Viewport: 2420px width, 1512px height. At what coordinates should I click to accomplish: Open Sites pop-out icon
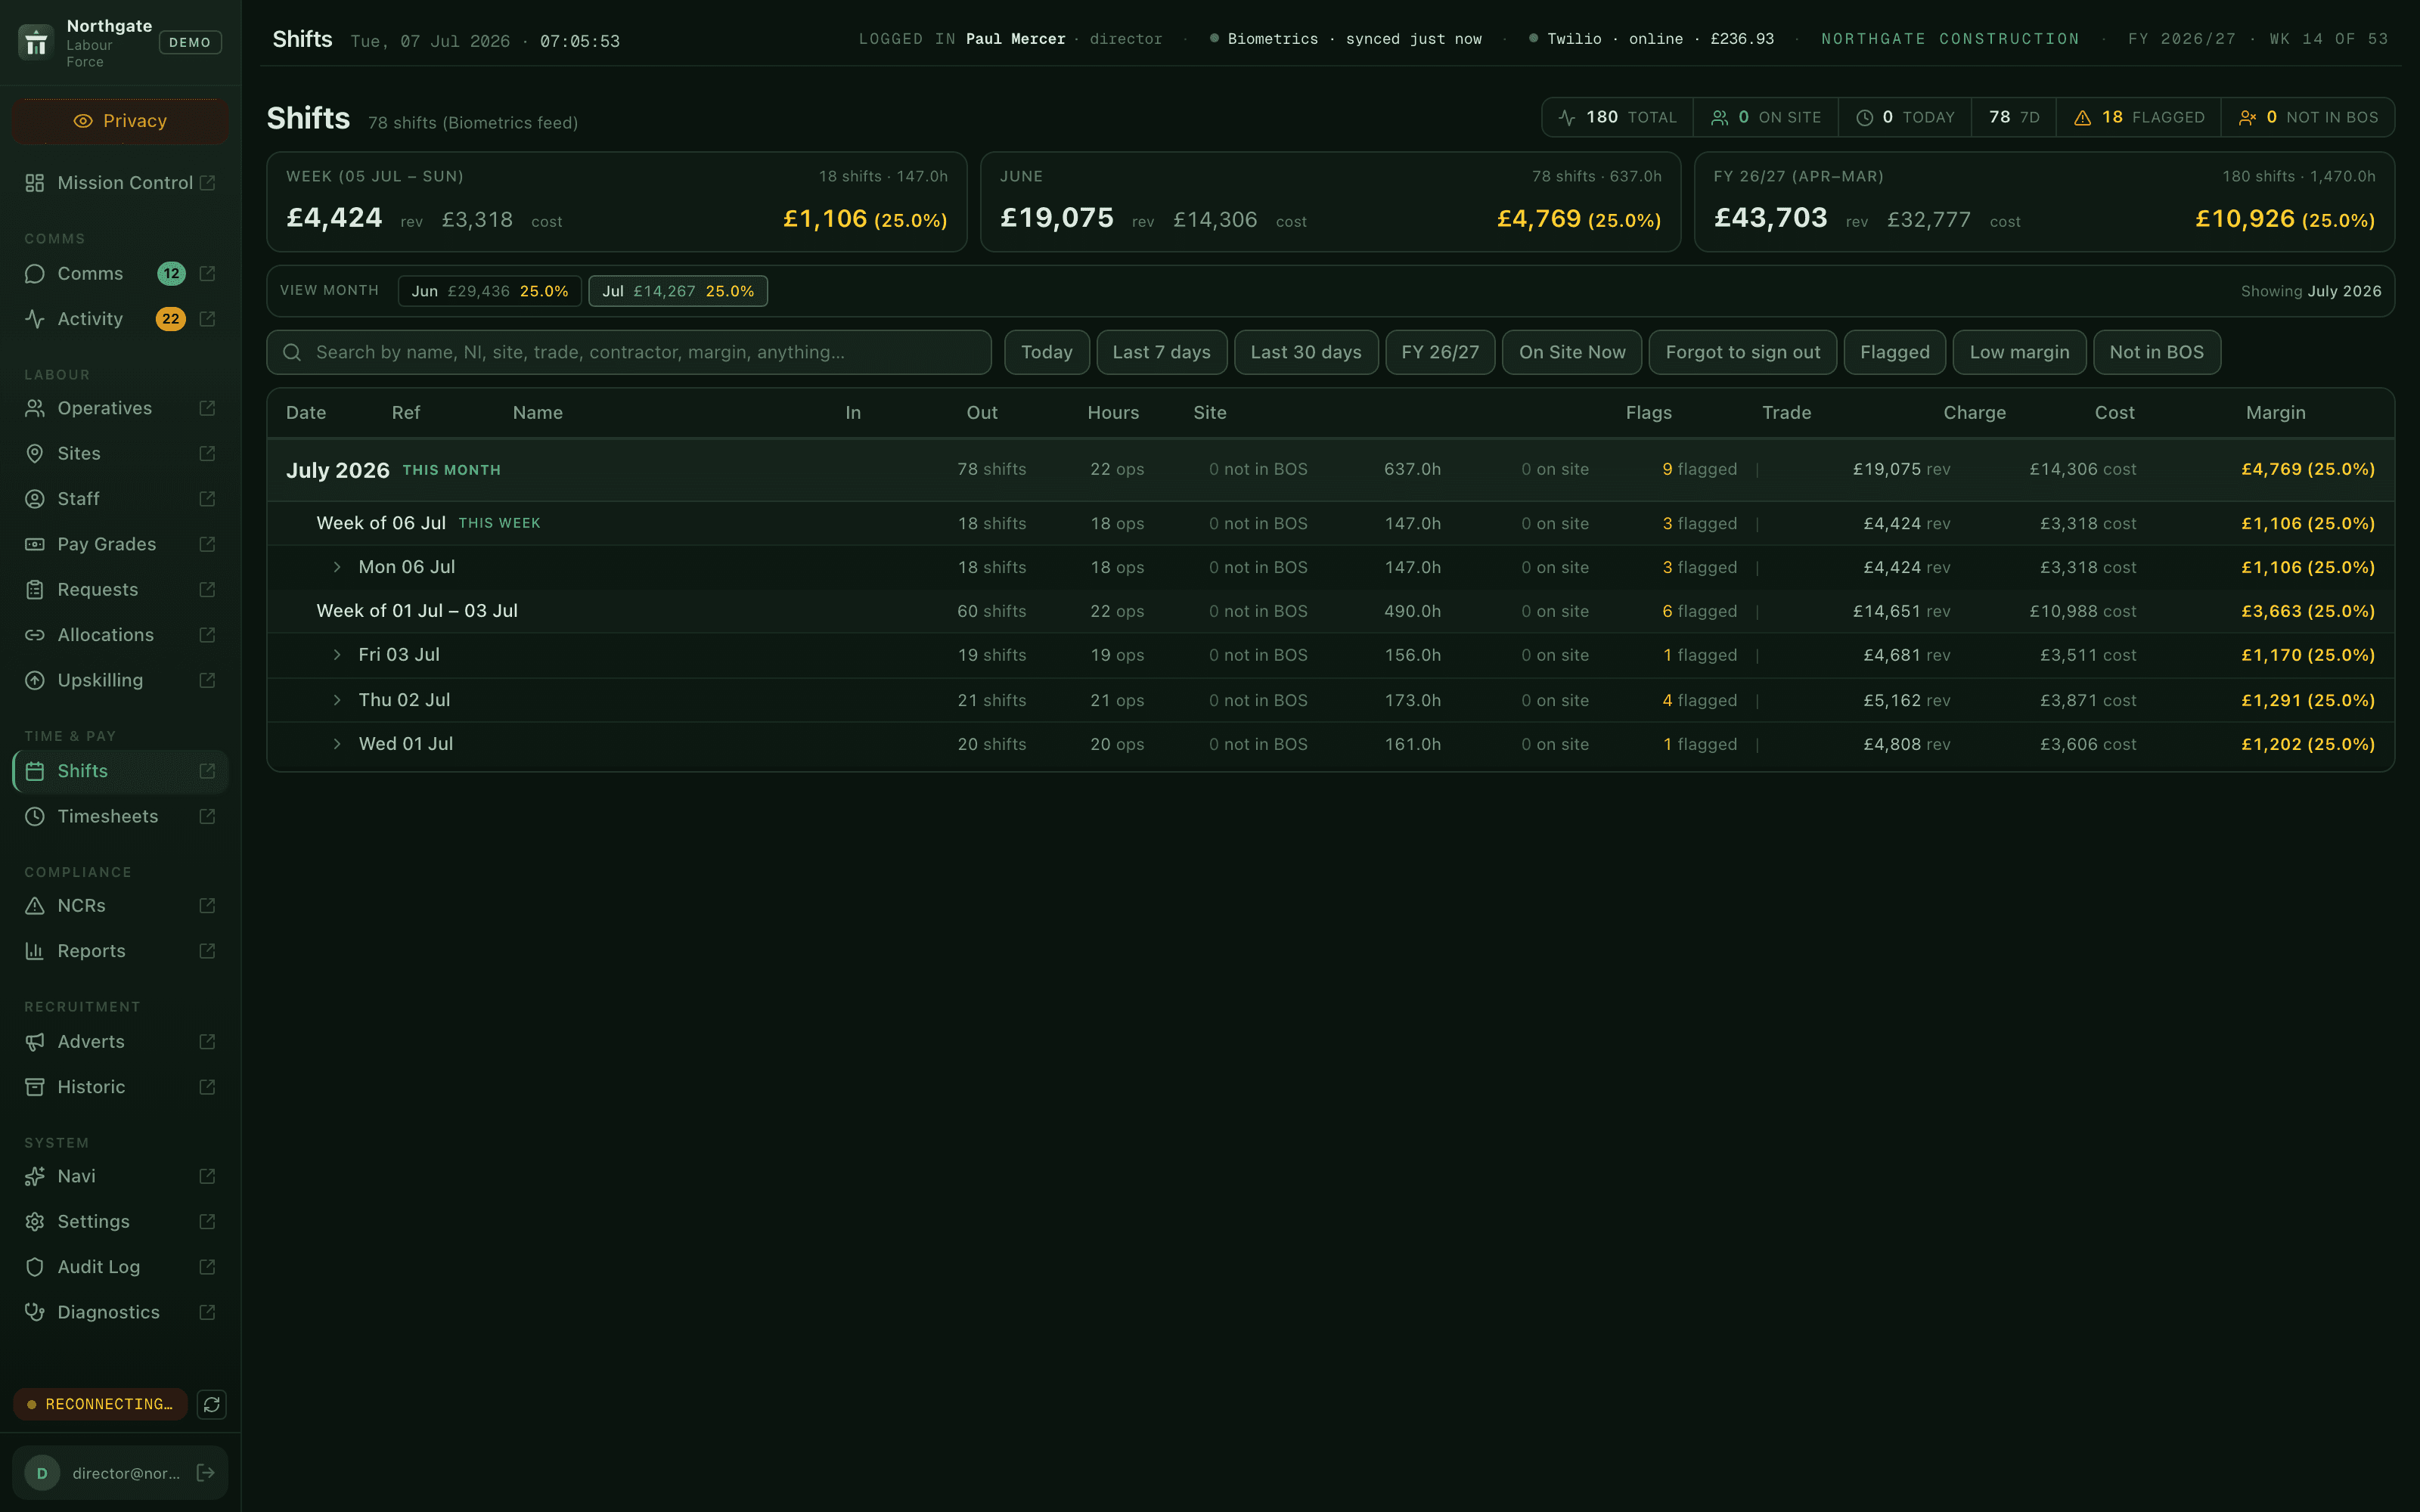pos(207,454)
